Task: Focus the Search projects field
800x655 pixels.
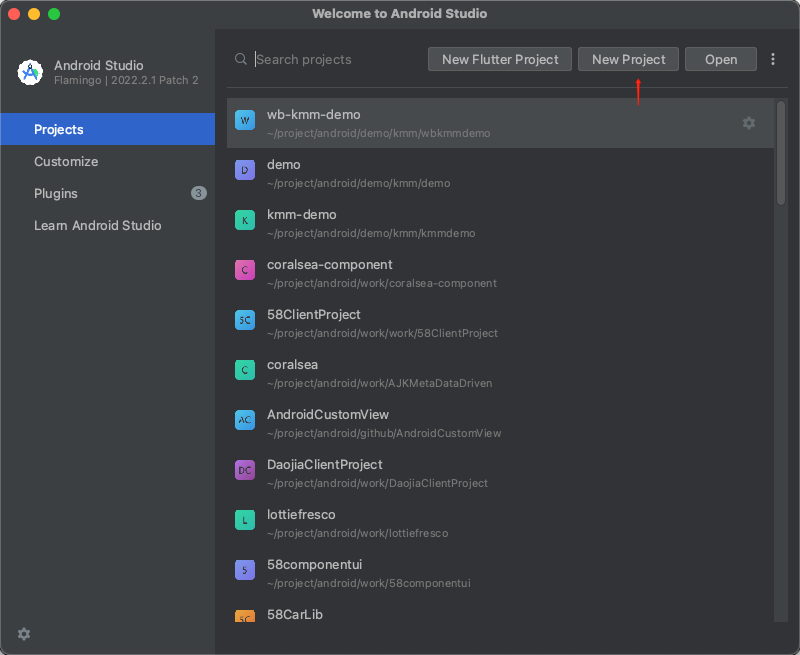Action: point(337,59)
